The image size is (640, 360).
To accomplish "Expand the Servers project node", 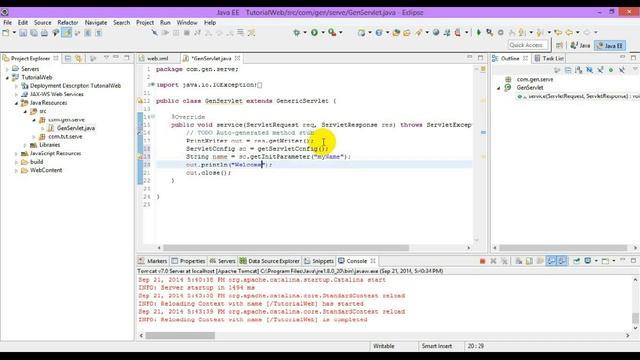I will pyautogui.click(x=7, y=69).
